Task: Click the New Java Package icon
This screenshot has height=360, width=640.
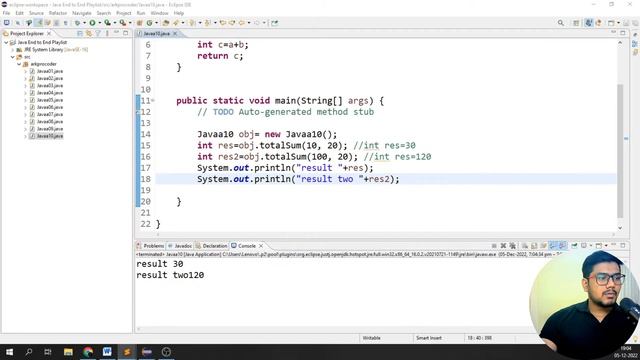Action: (139, 23)
